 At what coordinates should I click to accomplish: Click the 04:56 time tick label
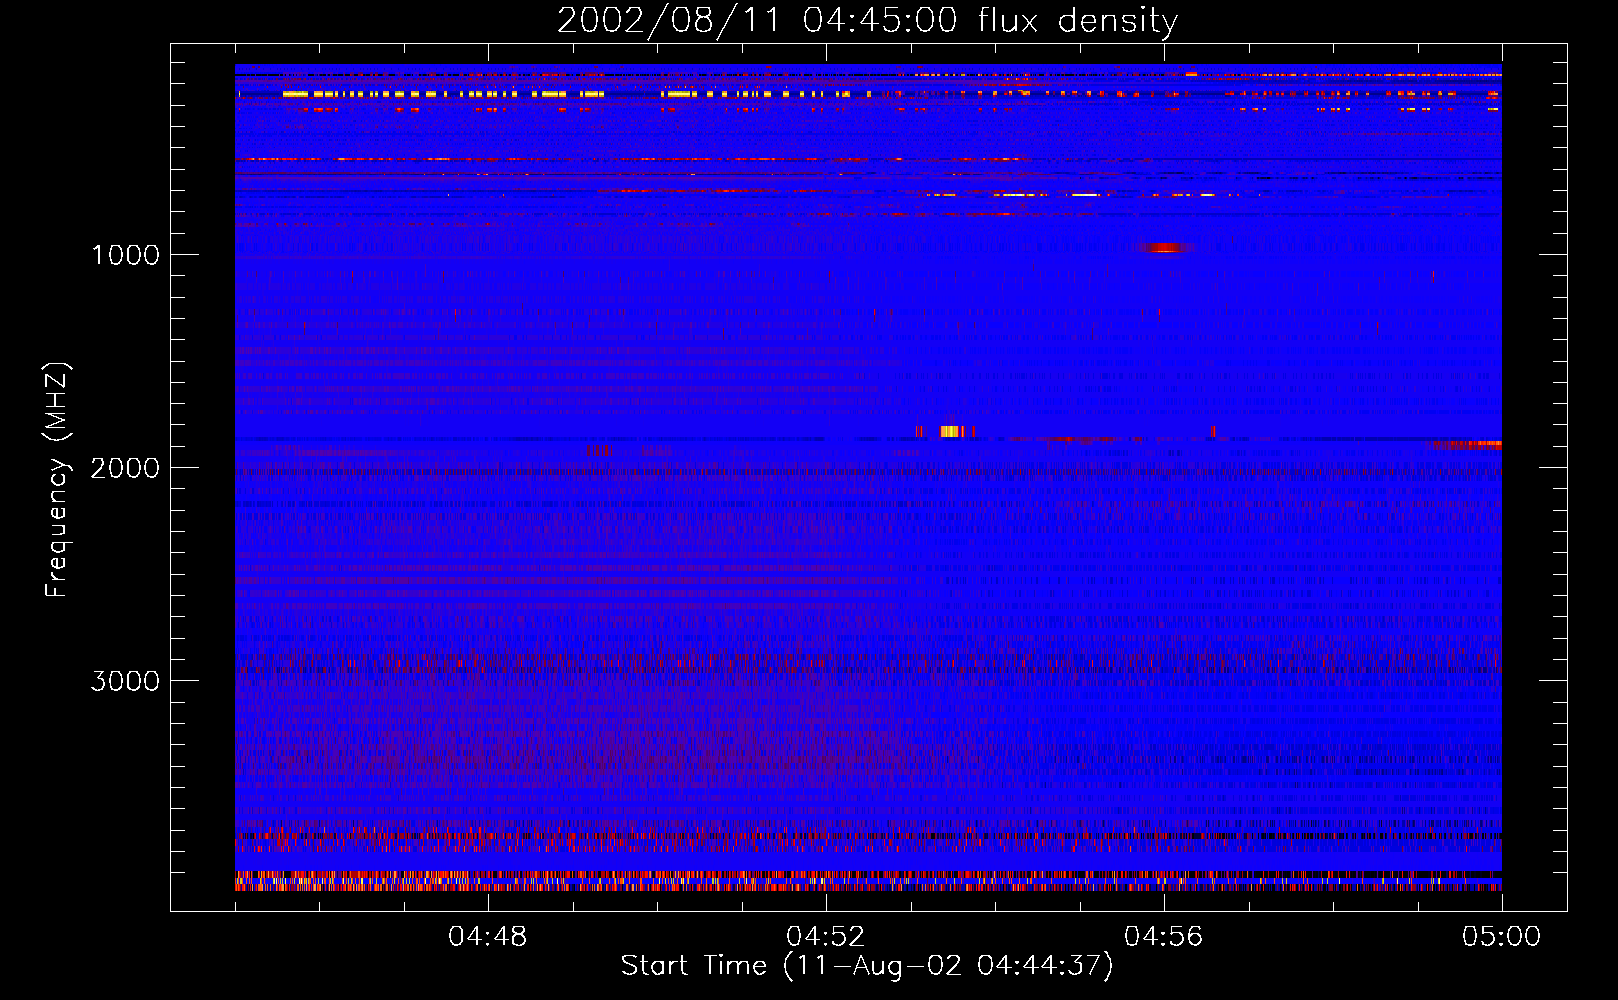point(1164,936)
